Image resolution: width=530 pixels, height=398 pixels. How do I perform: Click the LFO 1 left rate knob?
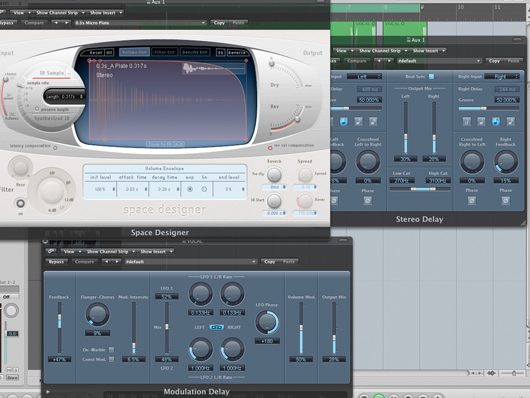point(200,294)
